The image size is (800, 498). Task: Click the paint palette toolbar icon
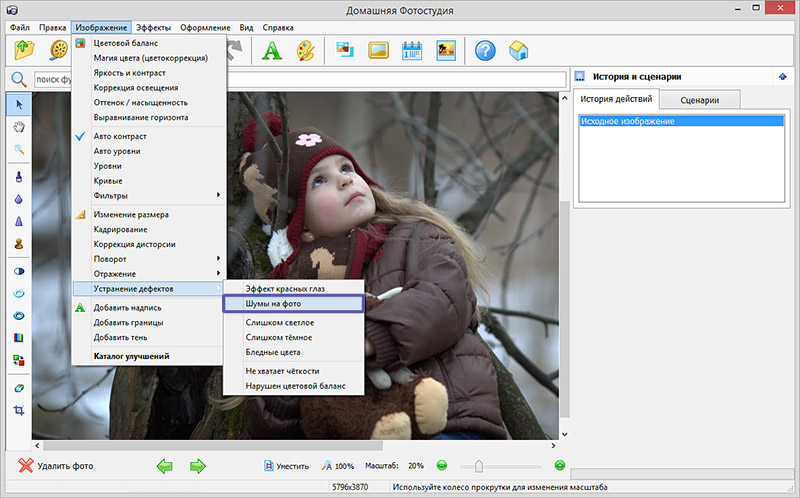click(306, 50)
